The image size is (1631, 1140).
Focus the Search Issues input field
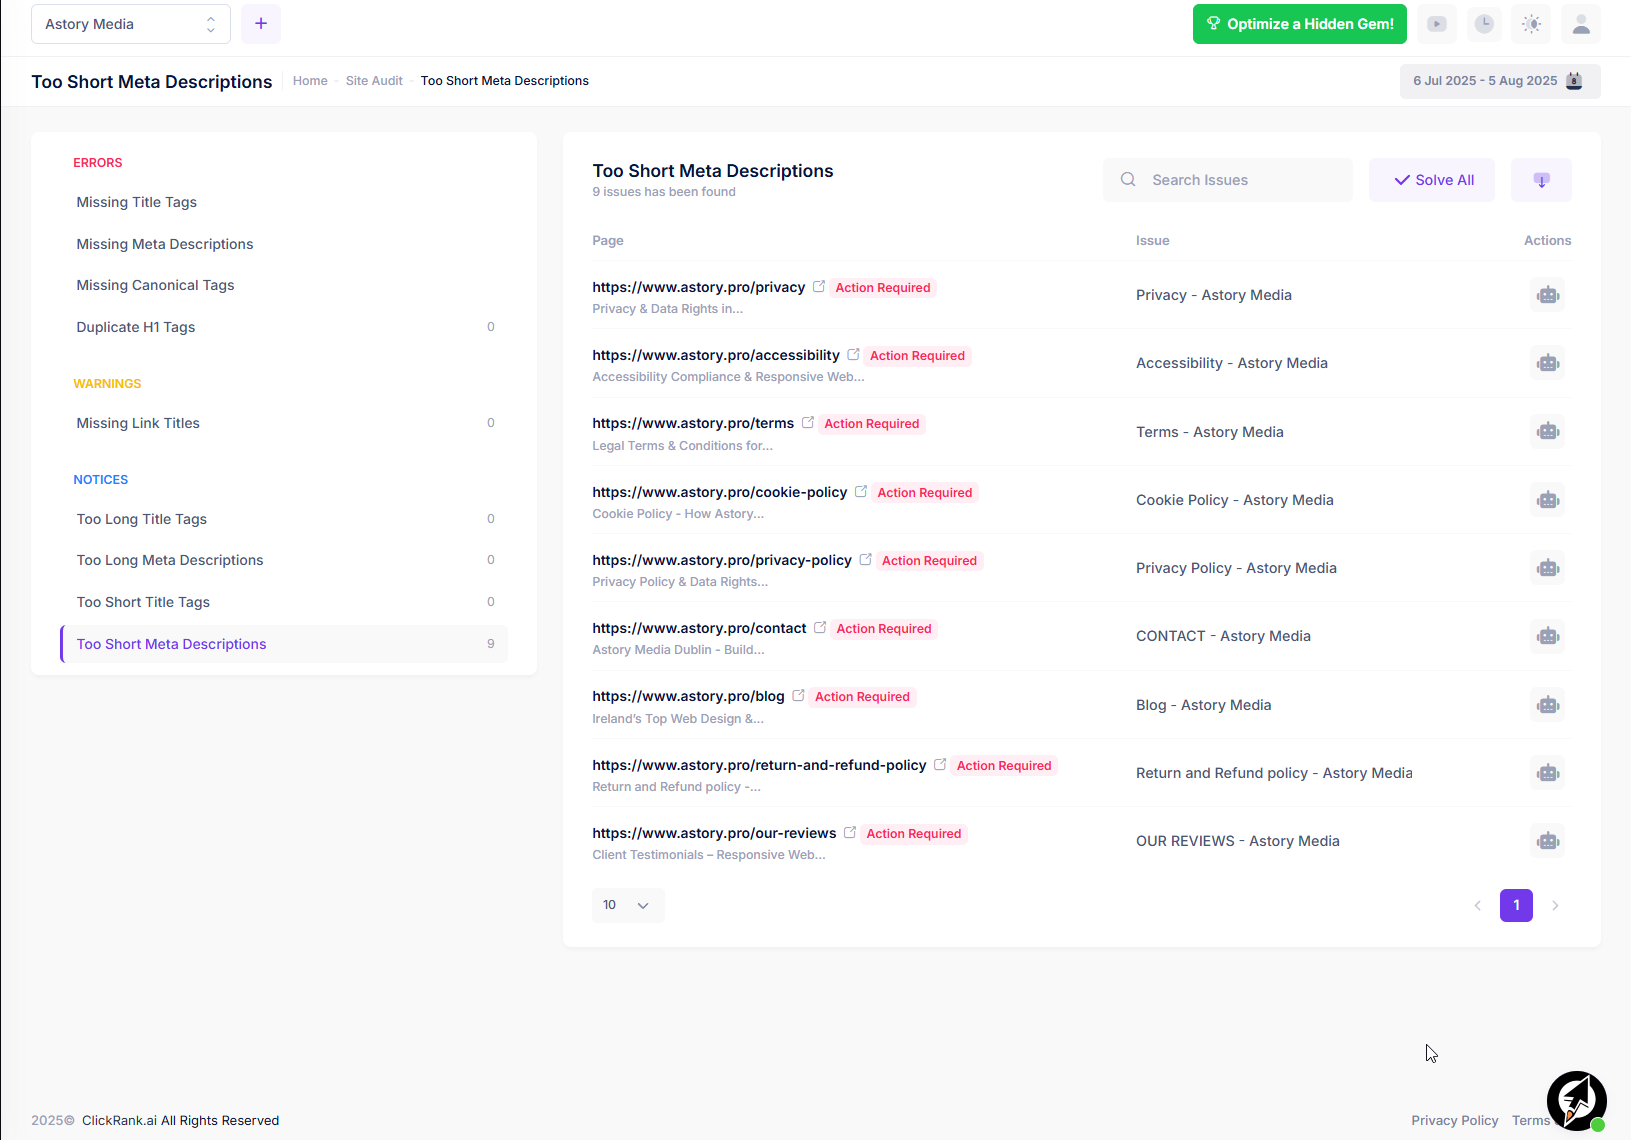coord(1228,180)
